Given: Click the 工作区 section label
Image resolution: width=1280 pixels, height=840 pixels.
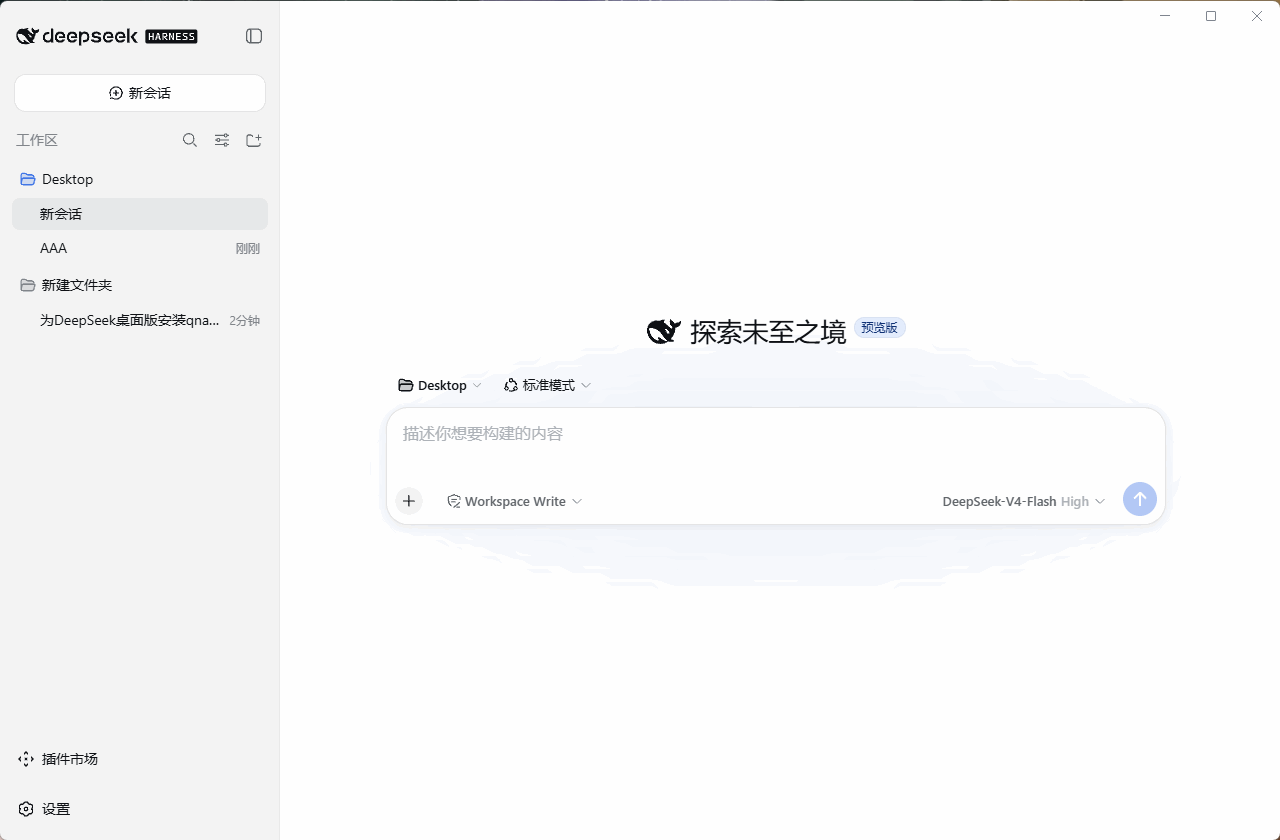Looking at the screenshot, I should 37,140.
